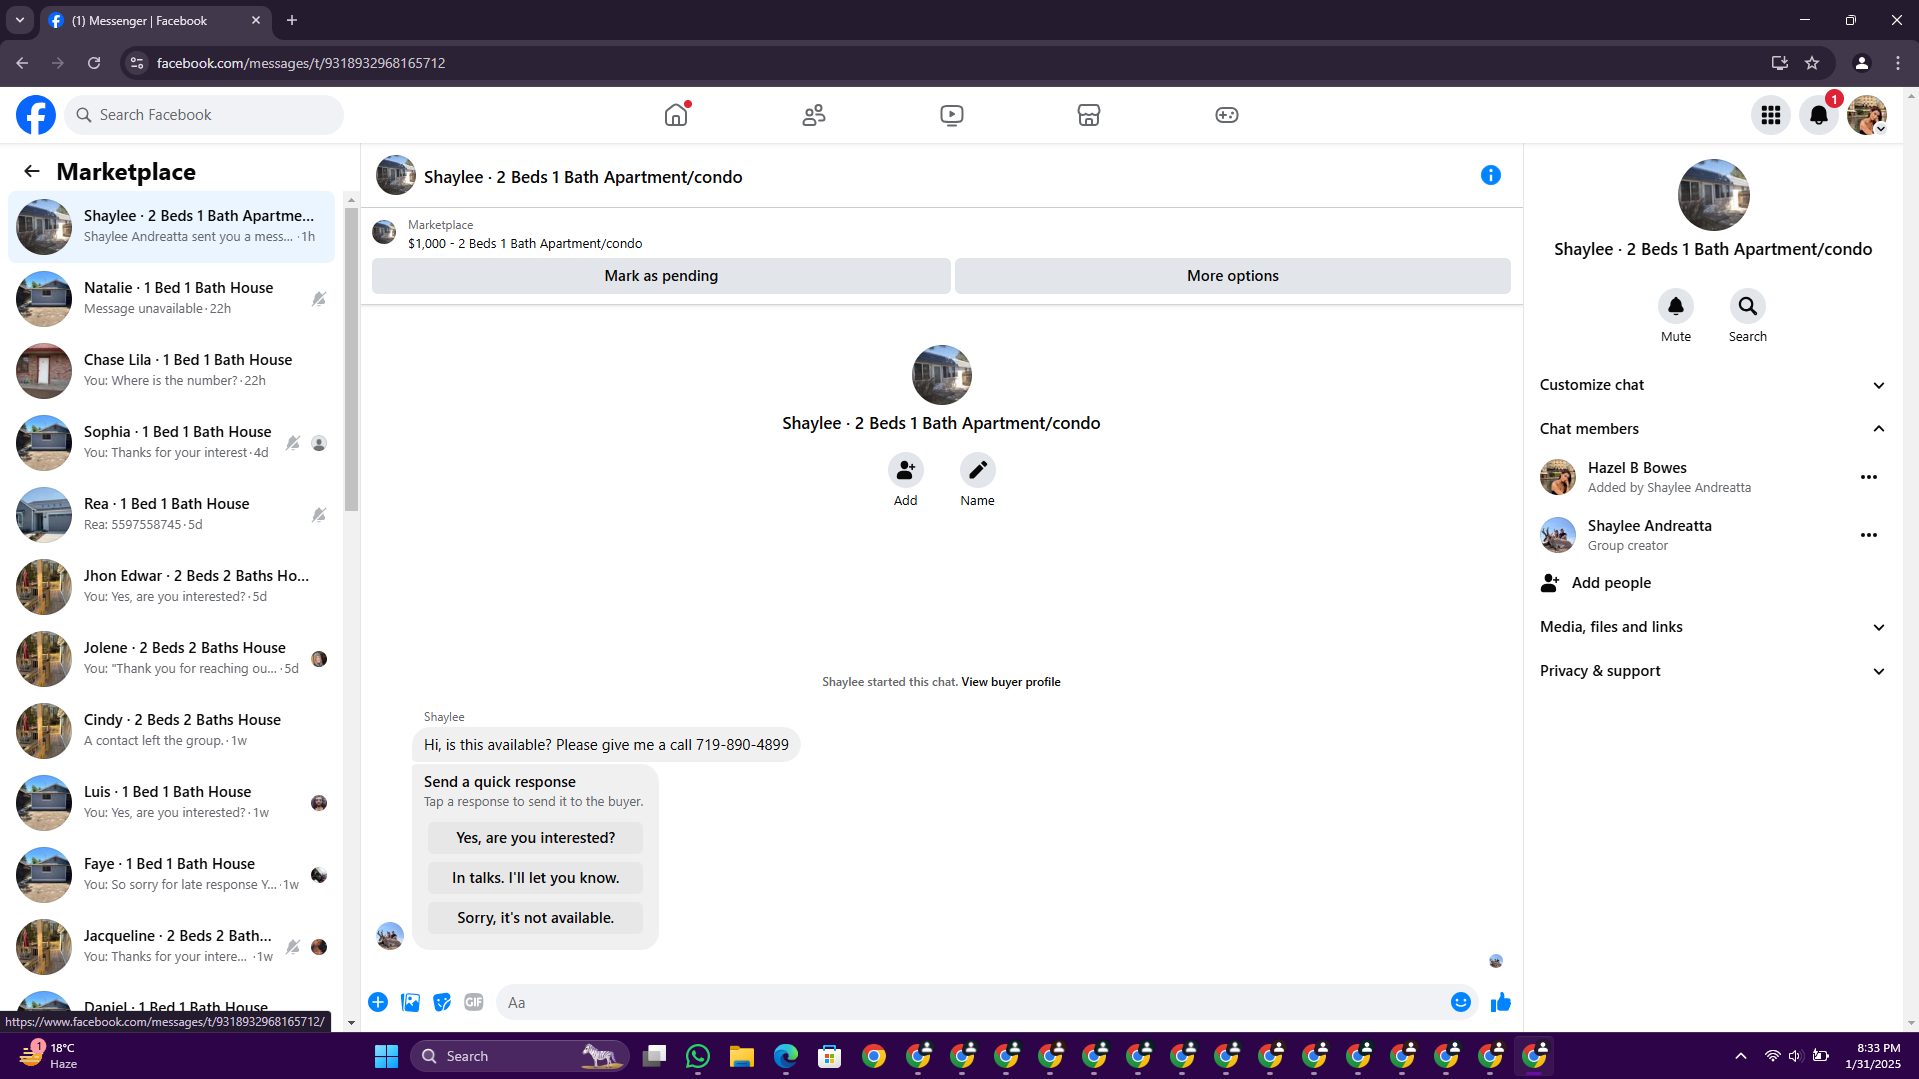Click Mark as pending button

tap(661, 276)
